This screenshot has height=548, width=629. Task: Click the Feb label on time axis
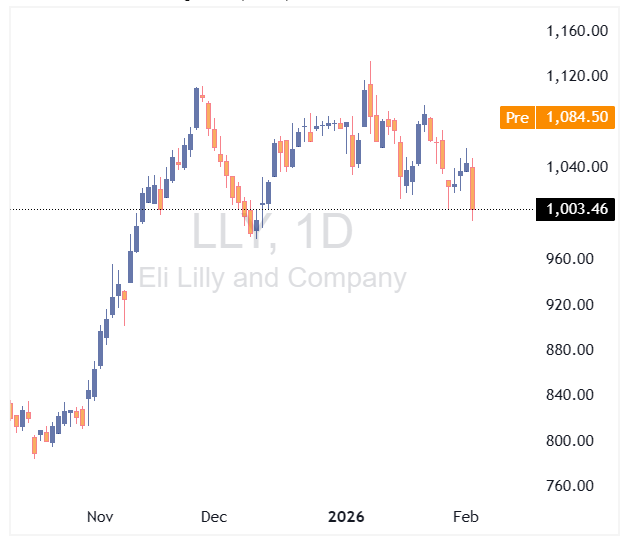(466, 517)
